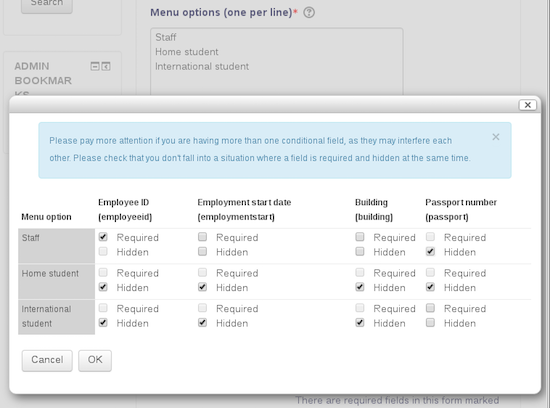This screenshot has width=550, height=408.
Task: Check Required for International student Passport number
Action: [430, 308]
